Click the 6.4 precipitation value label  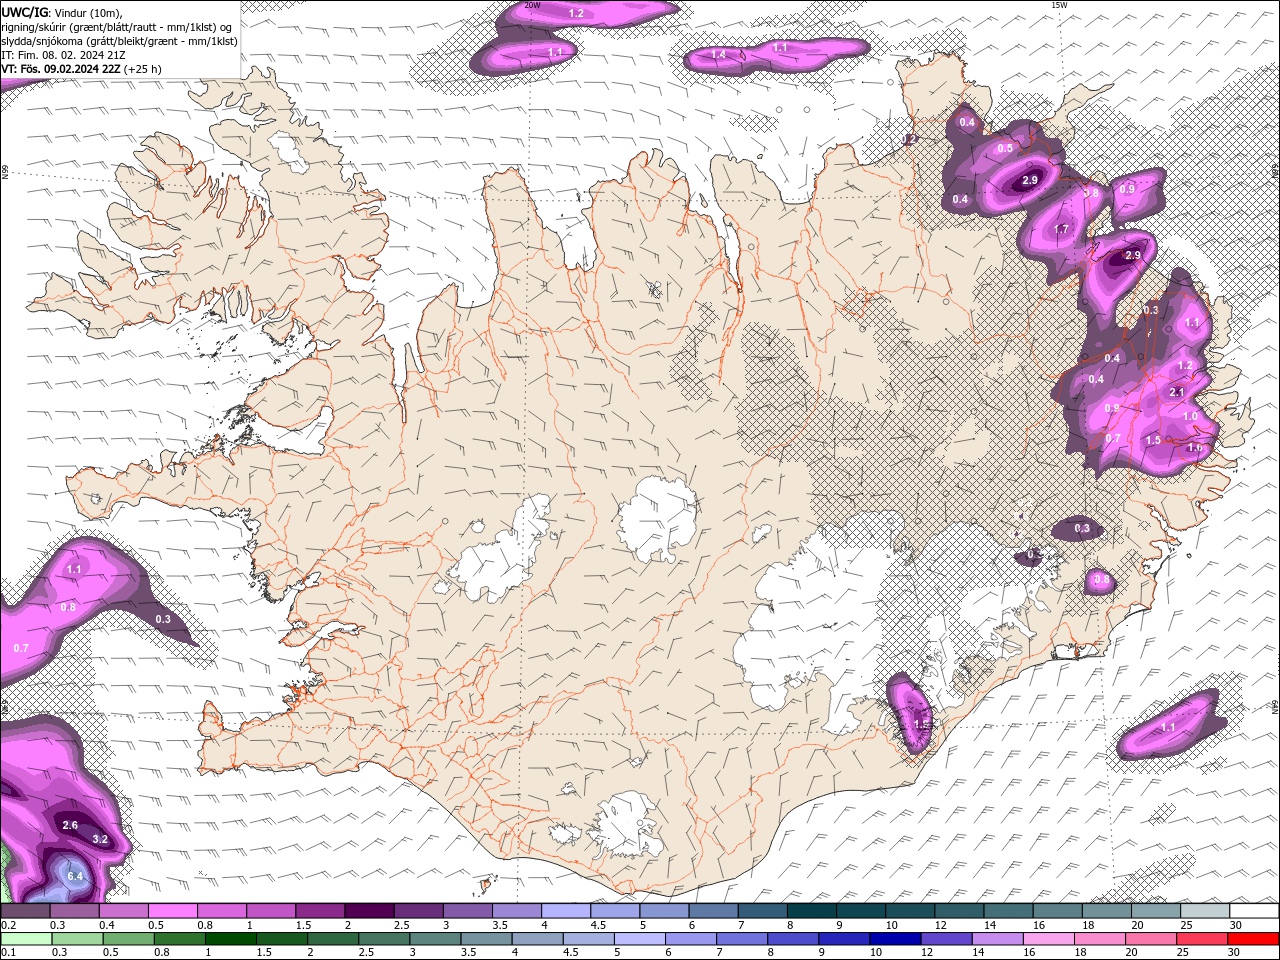[75, 876]
